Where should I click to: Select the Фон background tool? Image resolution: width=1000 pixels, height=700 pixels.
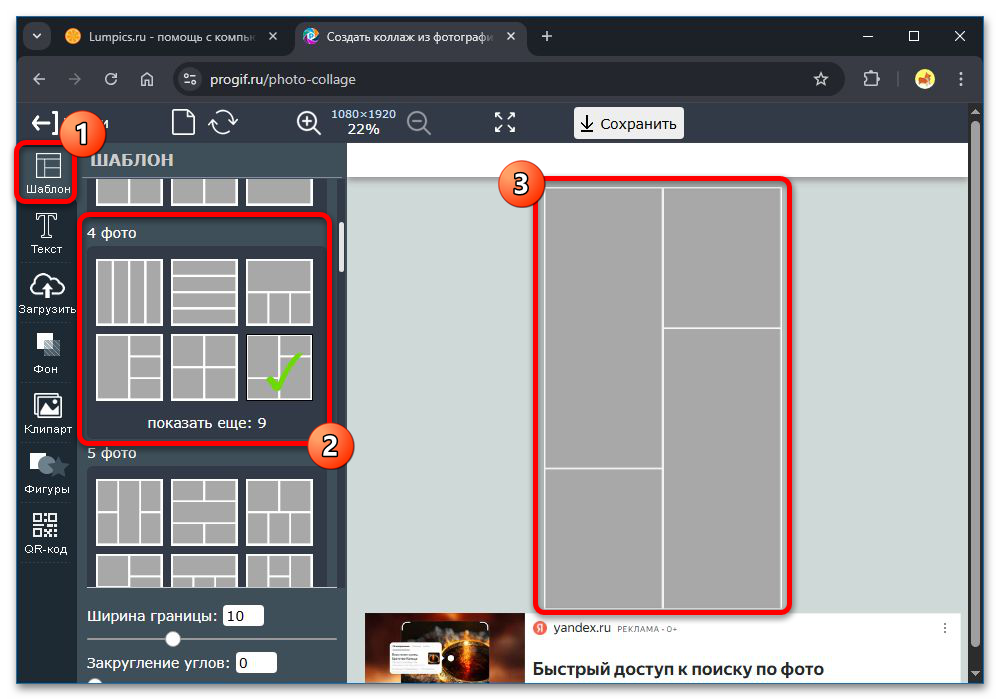coord(46,353)
